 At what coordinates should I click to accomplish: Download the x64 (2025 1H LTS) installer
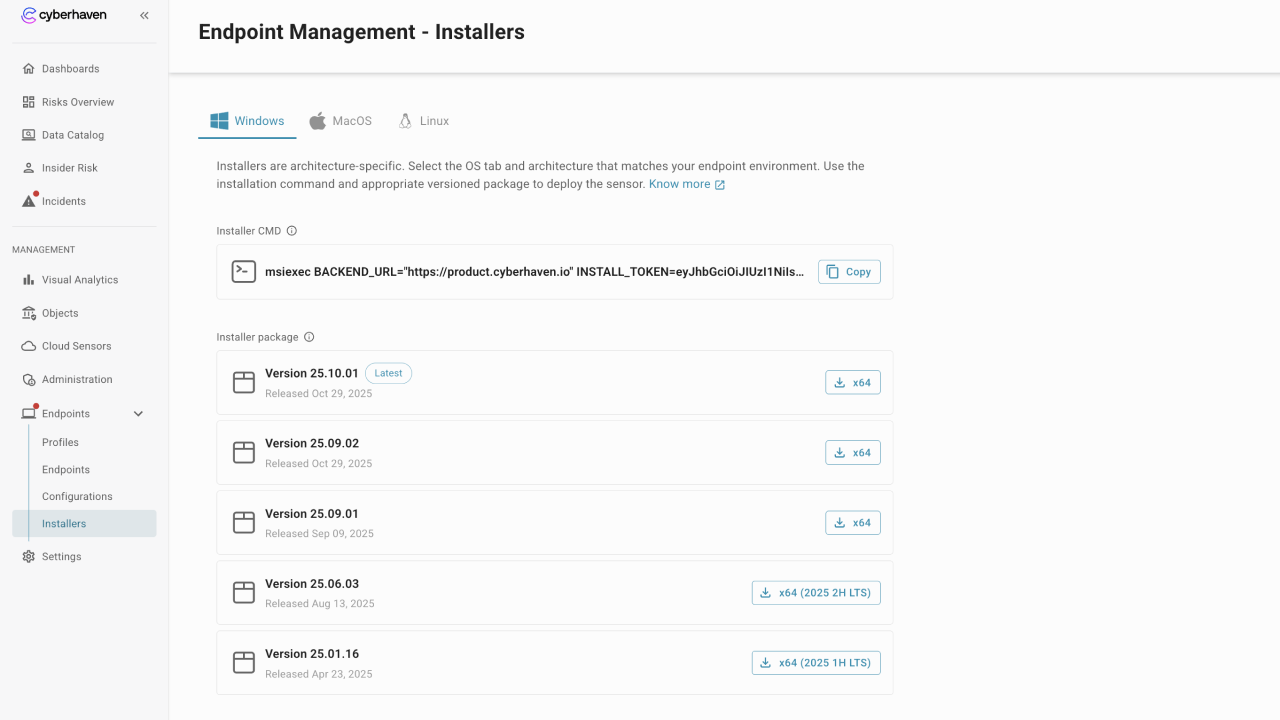point(815,663)
